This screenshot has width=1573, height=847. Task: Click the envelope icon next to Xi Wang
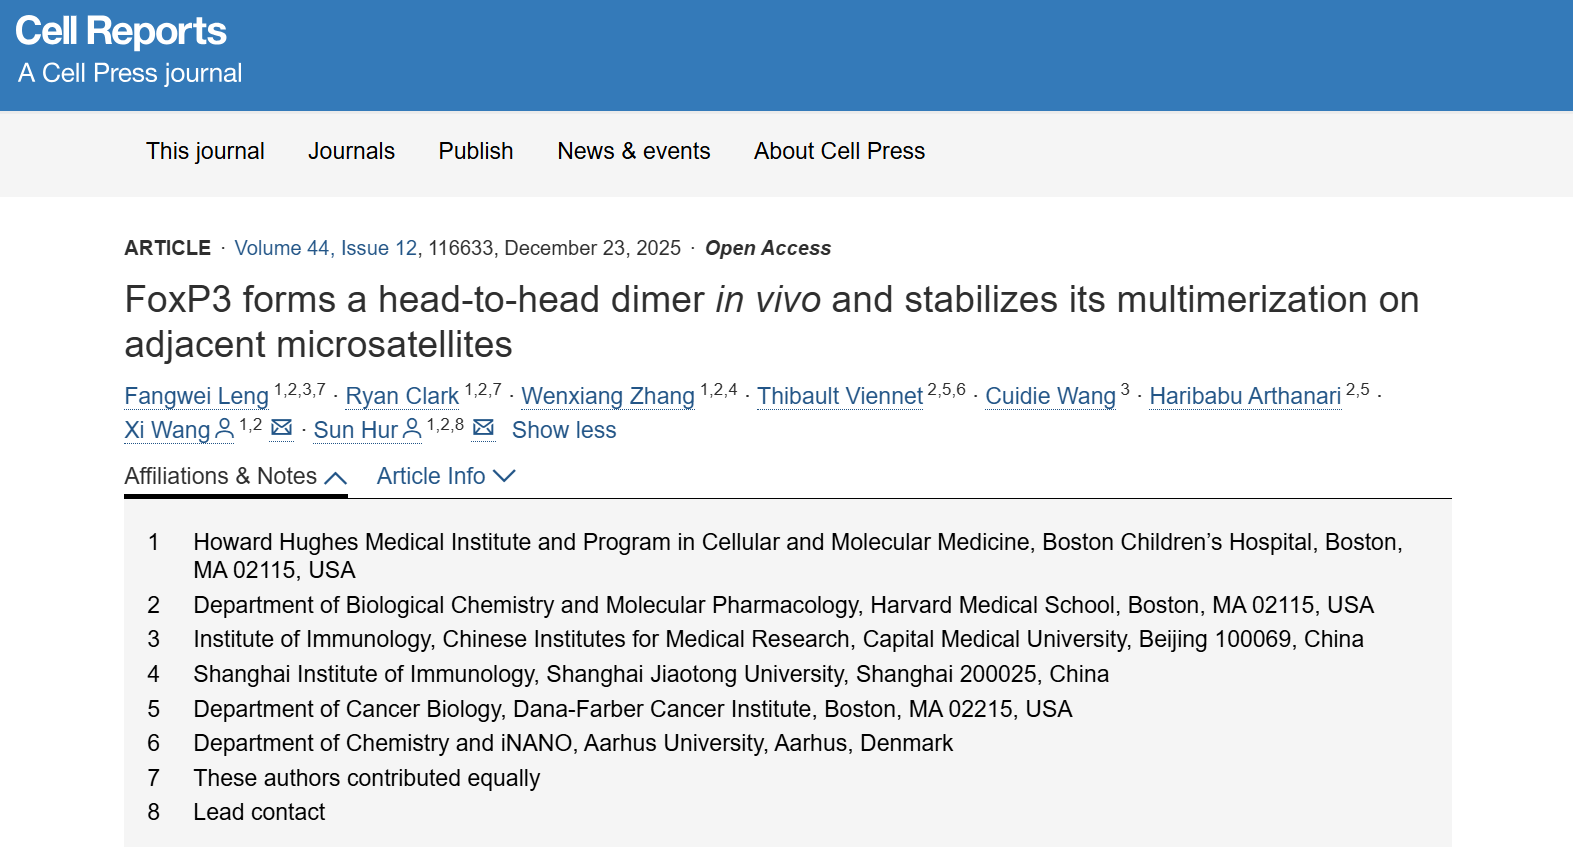click(282, 428)
